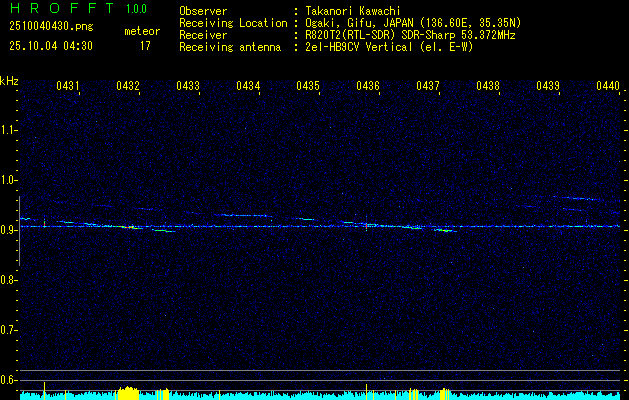Click the 1.0 frequency axis label
629x400 pixels.
[x=9, y=180]
